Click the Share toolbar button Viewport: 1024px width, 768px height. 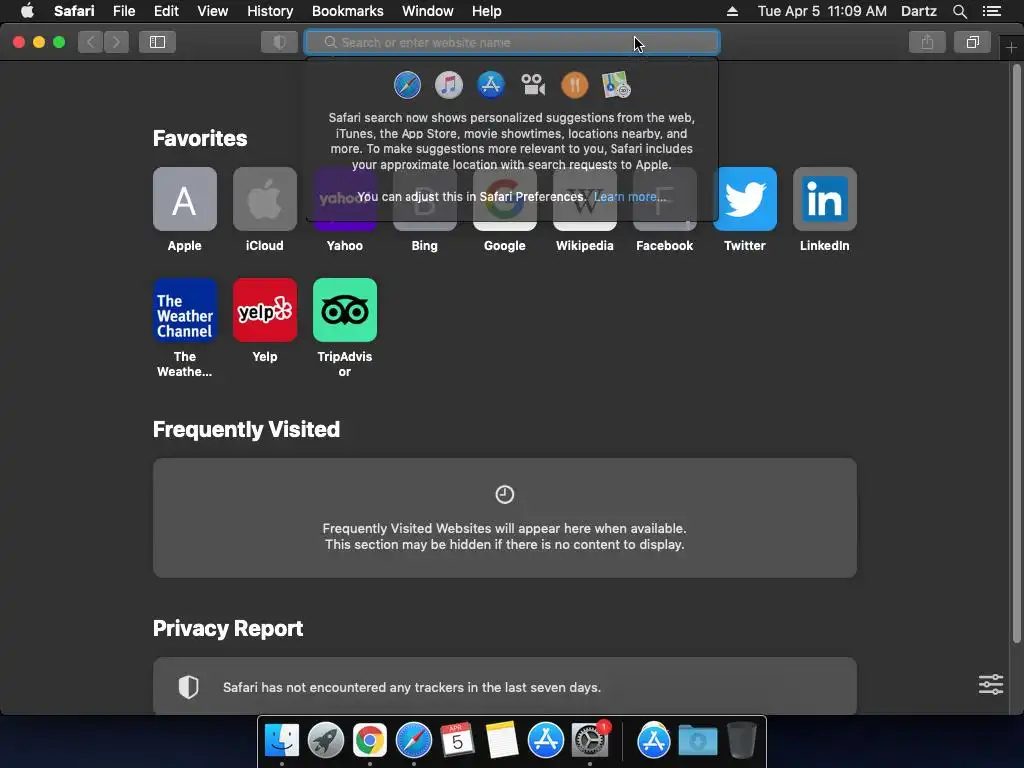click(927, 42)
